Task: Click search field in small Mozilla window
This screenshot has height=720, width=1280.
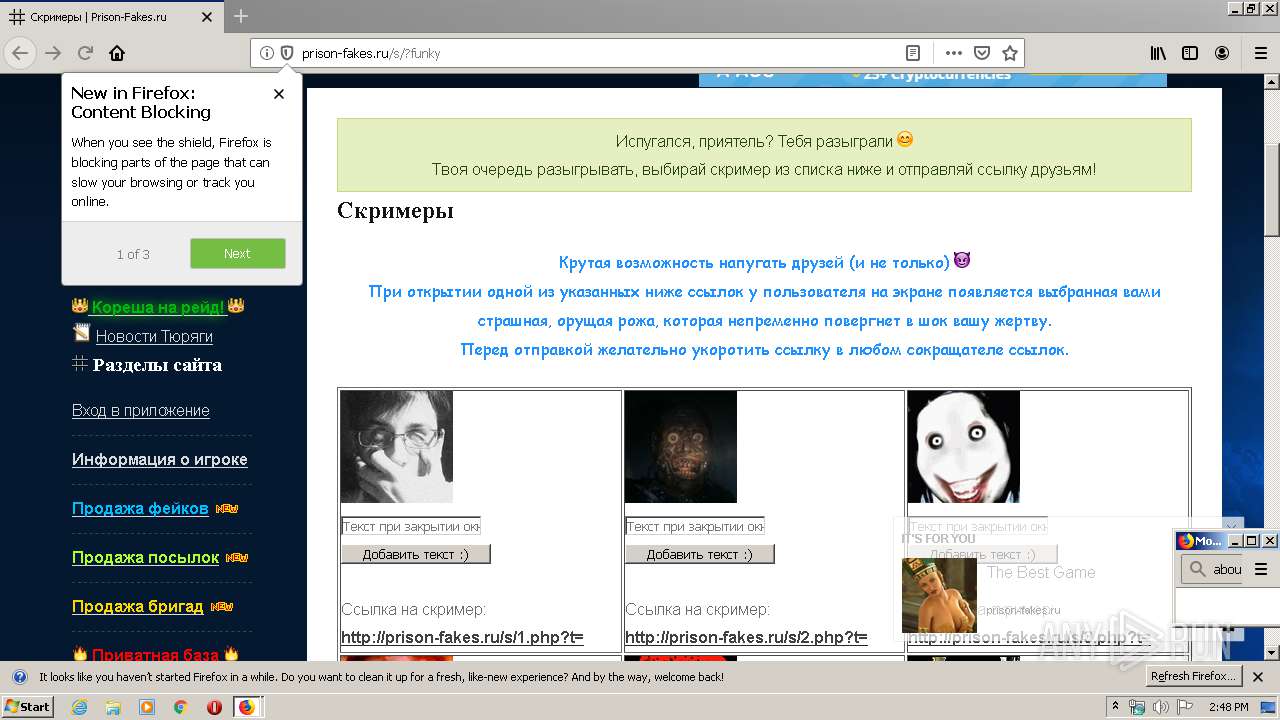Action: tap(1213, 569)
